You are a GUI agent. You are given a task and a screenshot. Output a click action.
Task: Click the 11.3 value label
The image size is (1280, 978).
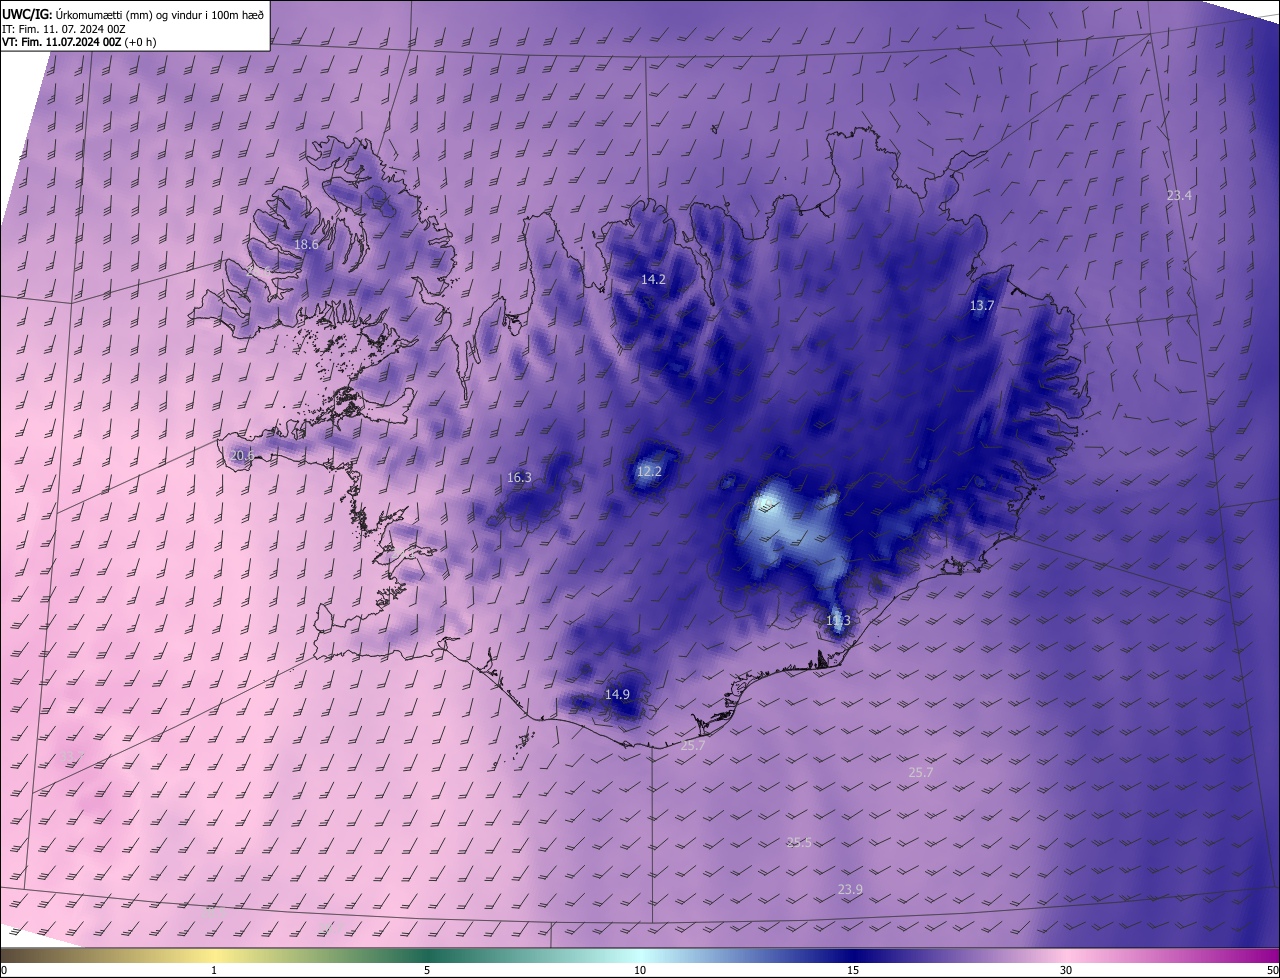[838, 620]
